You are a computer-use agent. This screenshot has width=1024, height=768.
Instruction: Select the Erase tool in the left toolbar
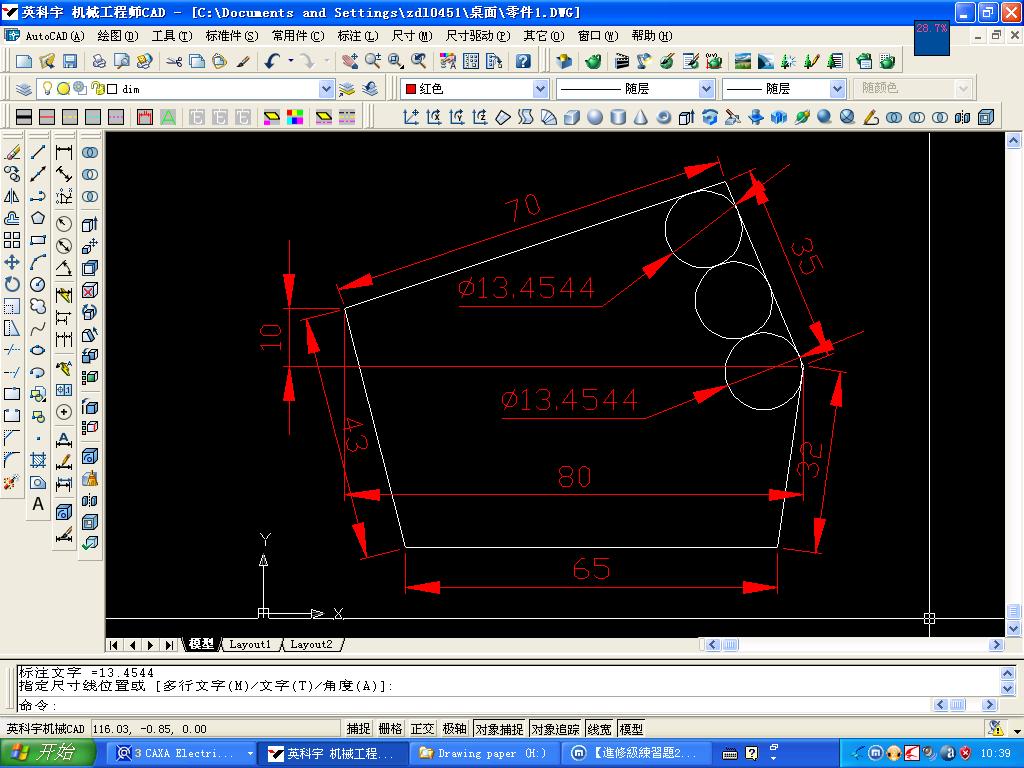[x=12, y=153]
